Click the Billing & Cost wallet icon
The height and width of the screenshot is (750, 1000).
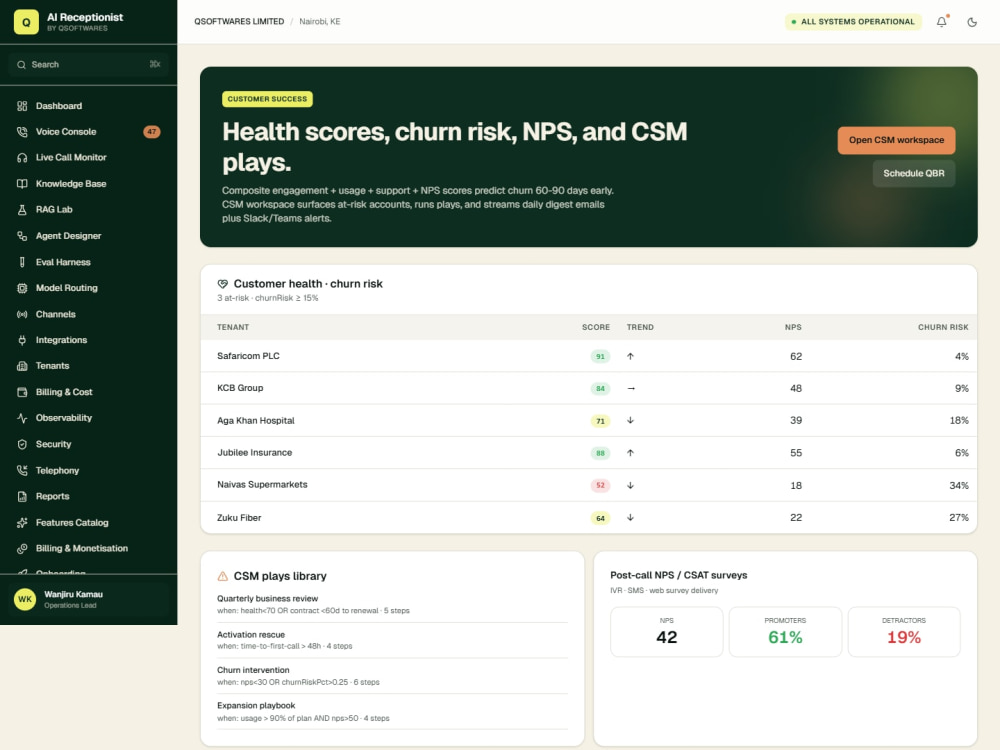click(22, 392)
